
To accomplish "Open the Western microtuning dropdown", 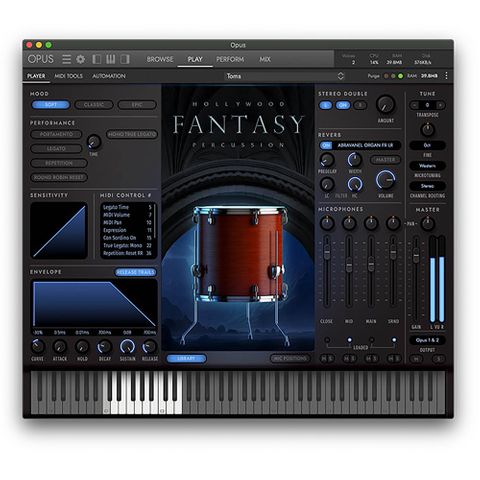I will tap(427, 166).
